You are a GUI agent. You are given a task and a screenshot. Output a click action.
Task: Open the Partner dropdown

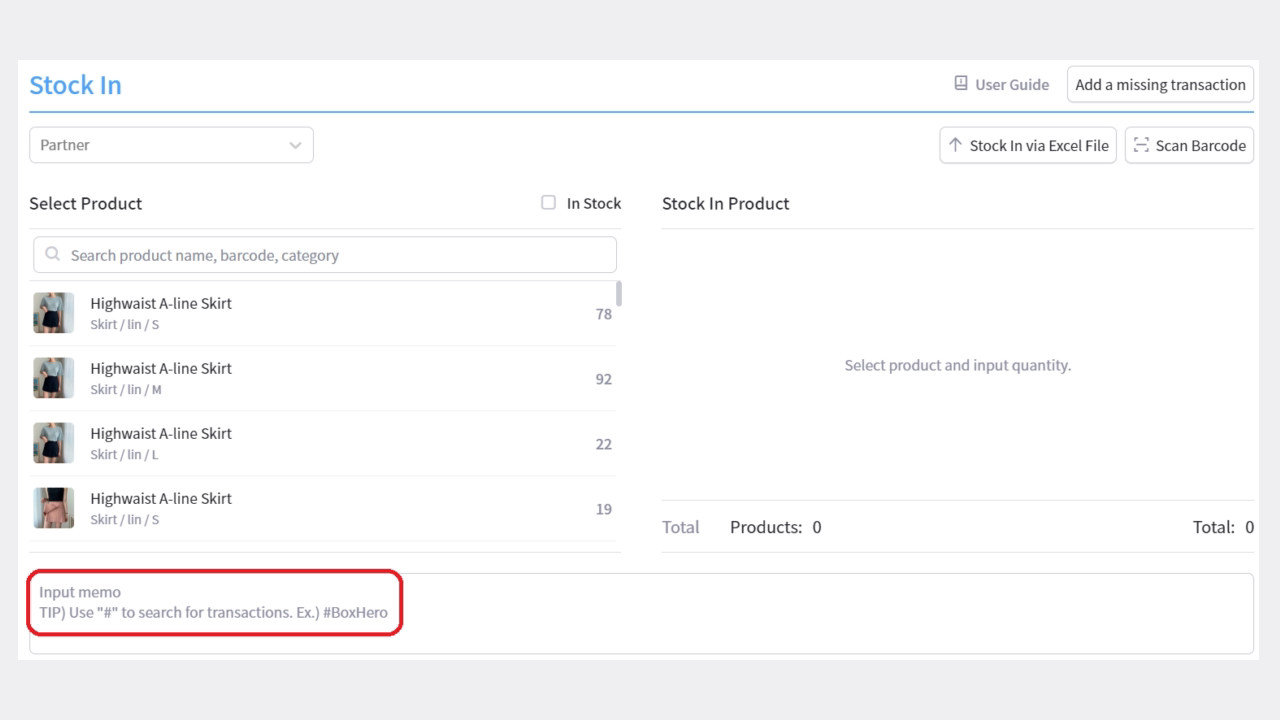pyautogui.click(x=171, y=145)
